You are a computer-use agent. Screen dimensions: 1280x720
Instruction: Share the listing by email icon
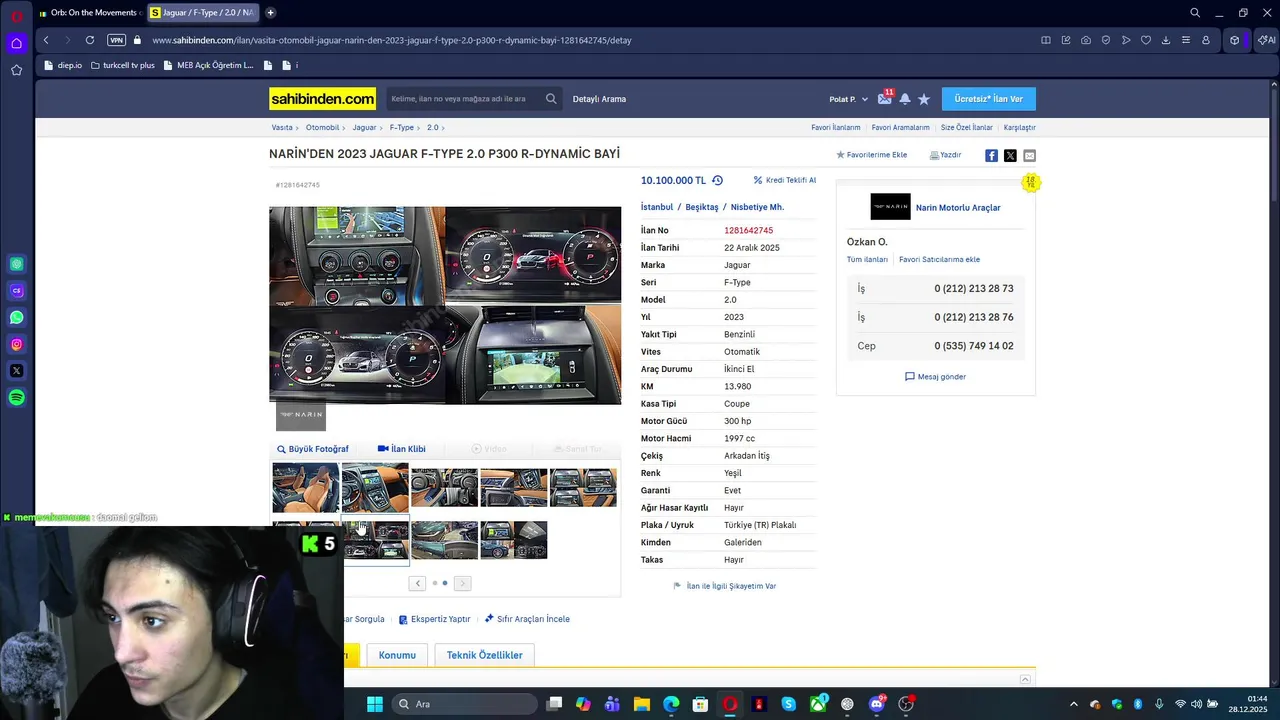point(1030,155)
